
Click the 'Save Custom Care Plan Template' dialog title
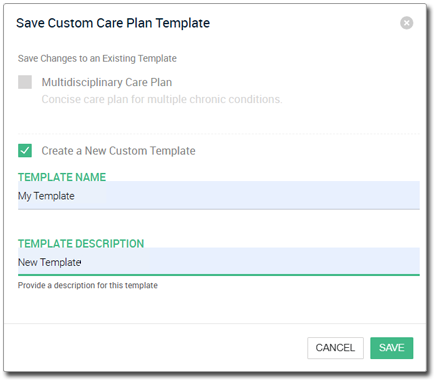click(x=113, y=23)
